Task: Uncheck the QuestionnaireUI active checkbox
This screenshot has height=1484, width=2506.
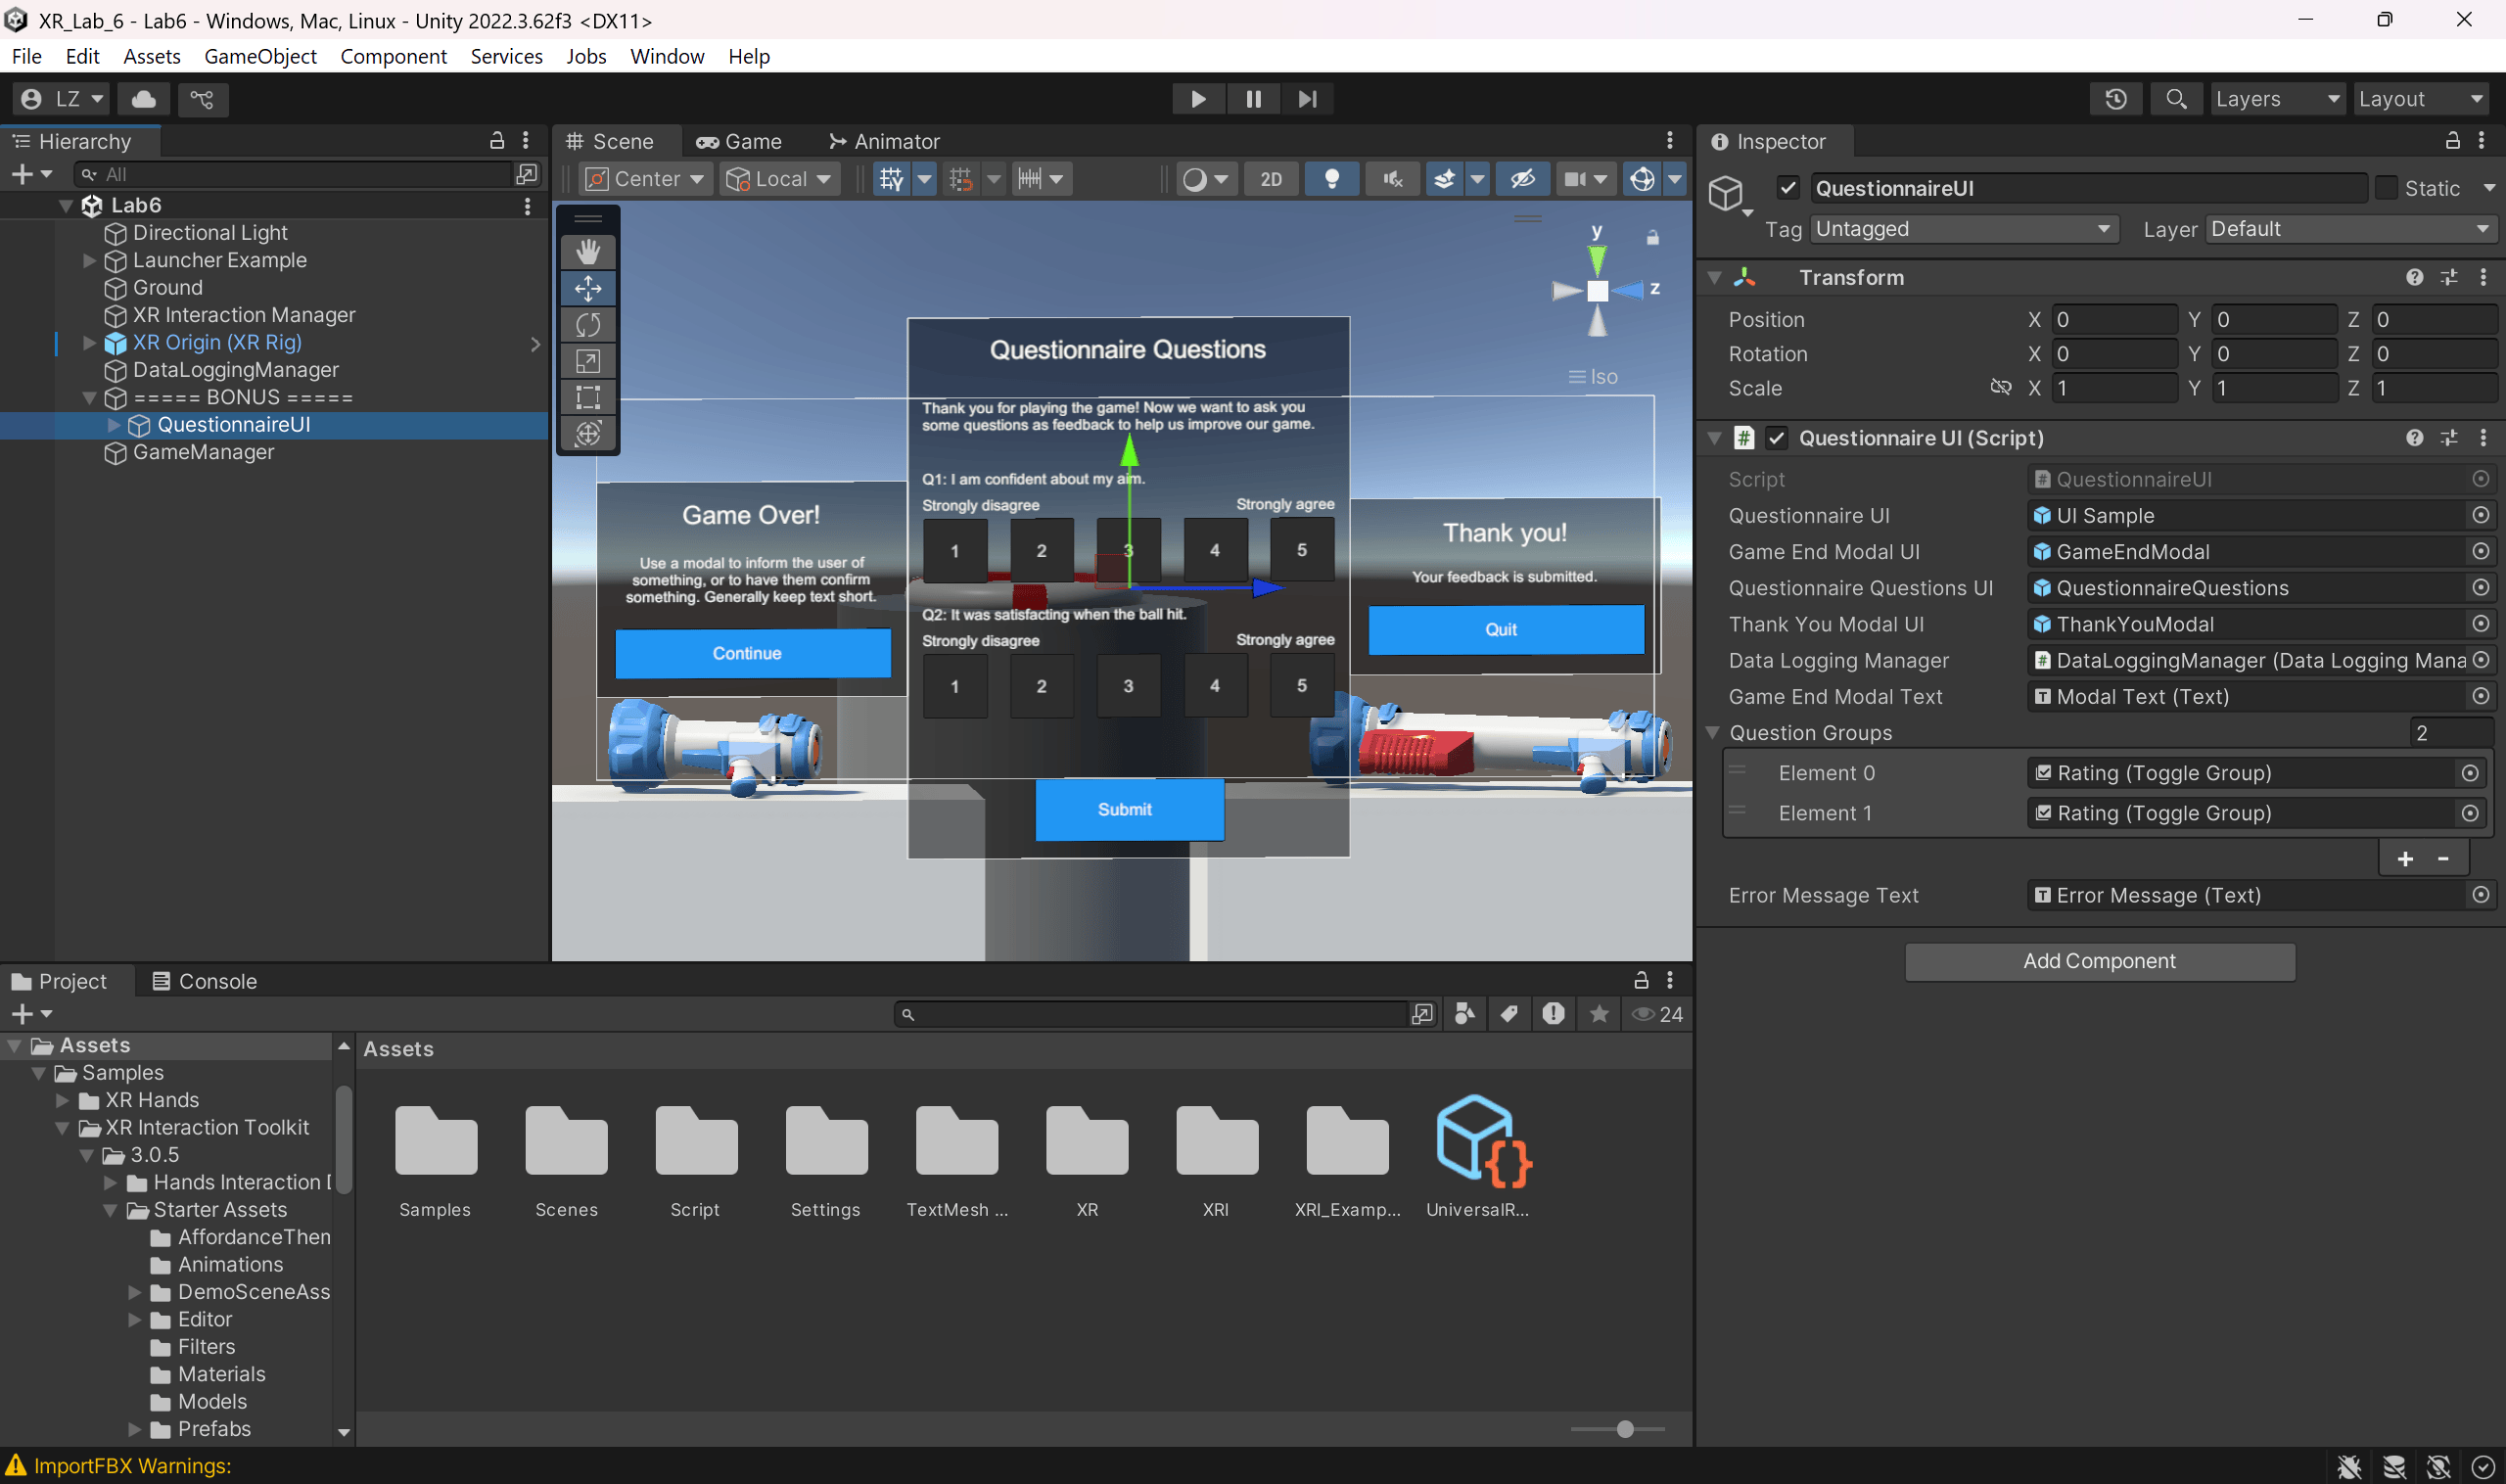Action: point(1788,188)
